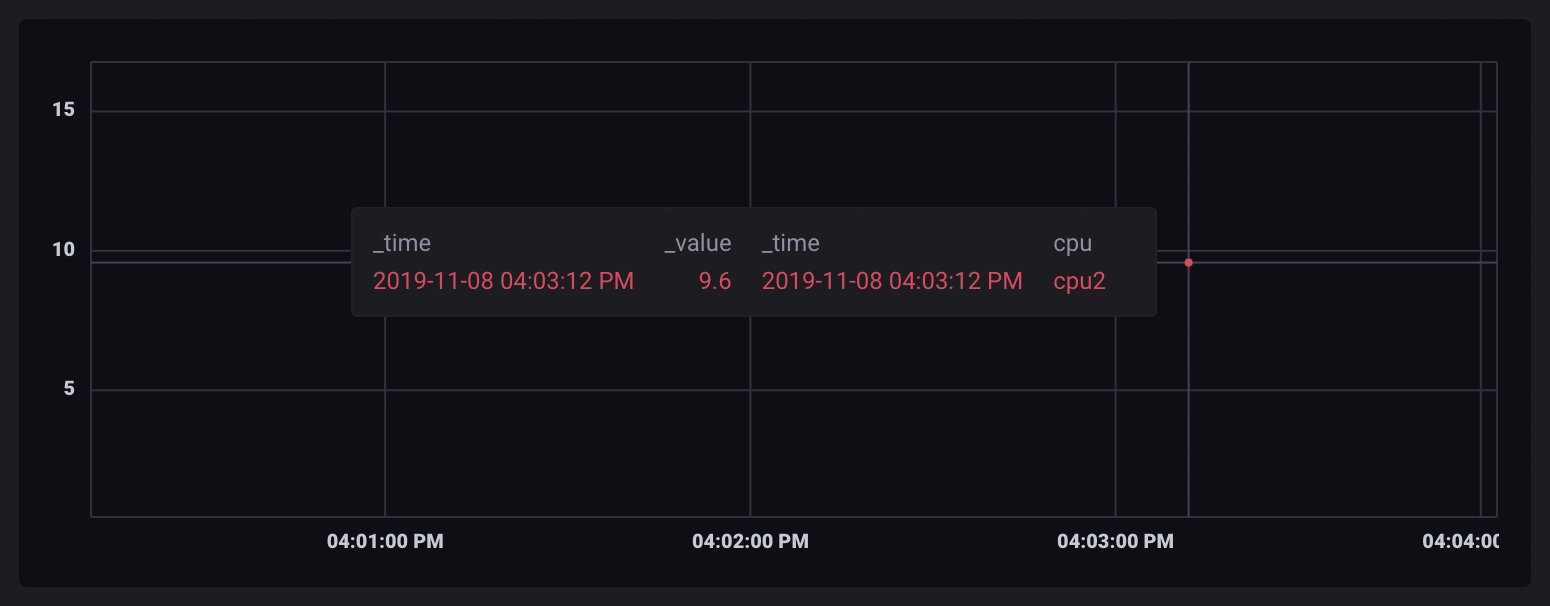1550x606 pixels.
Task: Click the vertical crosshair line under the data point
Action: pos(1188,420)
